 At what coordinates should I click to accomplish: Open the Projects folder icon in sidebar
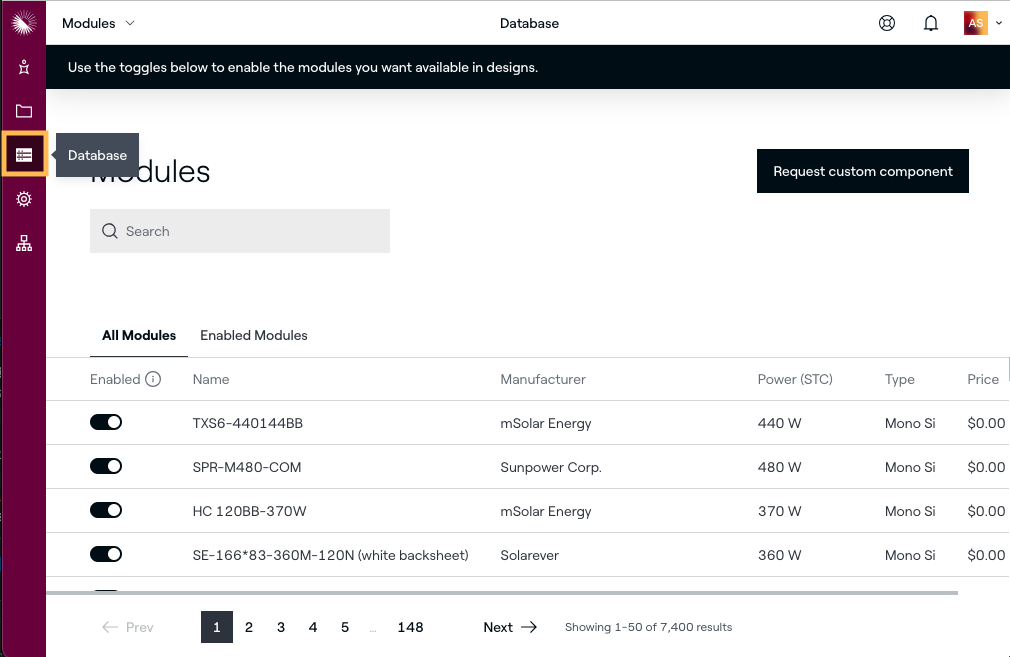[x=24, y=111]
